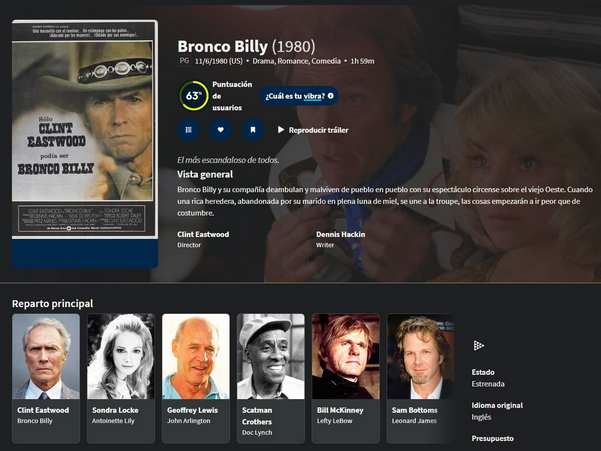Add to watchlist bookmark icon
The width and height of the screenshot is (601, 451).
(253, 130)
